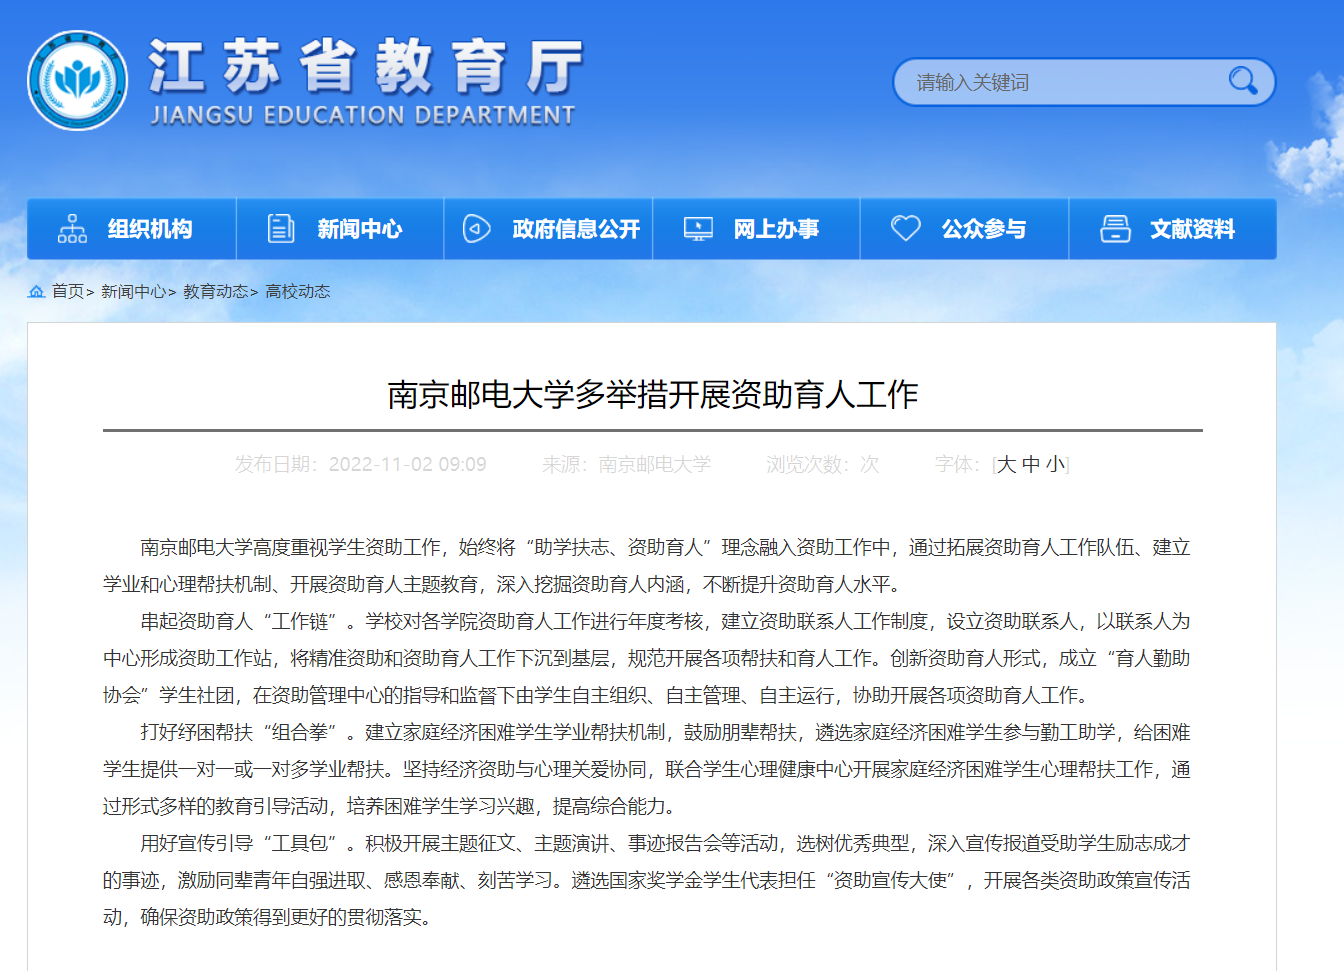The width and height of the screenshot is (1344, 971).
Task: Set font size to medium (中)
Action: [x=1031, y=464]
